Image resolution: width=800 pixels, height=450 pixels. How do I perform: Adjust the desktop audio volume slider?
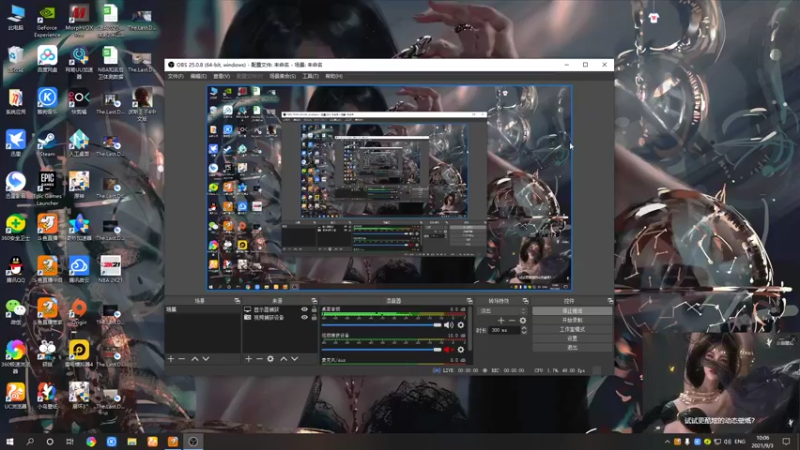pos(381,325)
